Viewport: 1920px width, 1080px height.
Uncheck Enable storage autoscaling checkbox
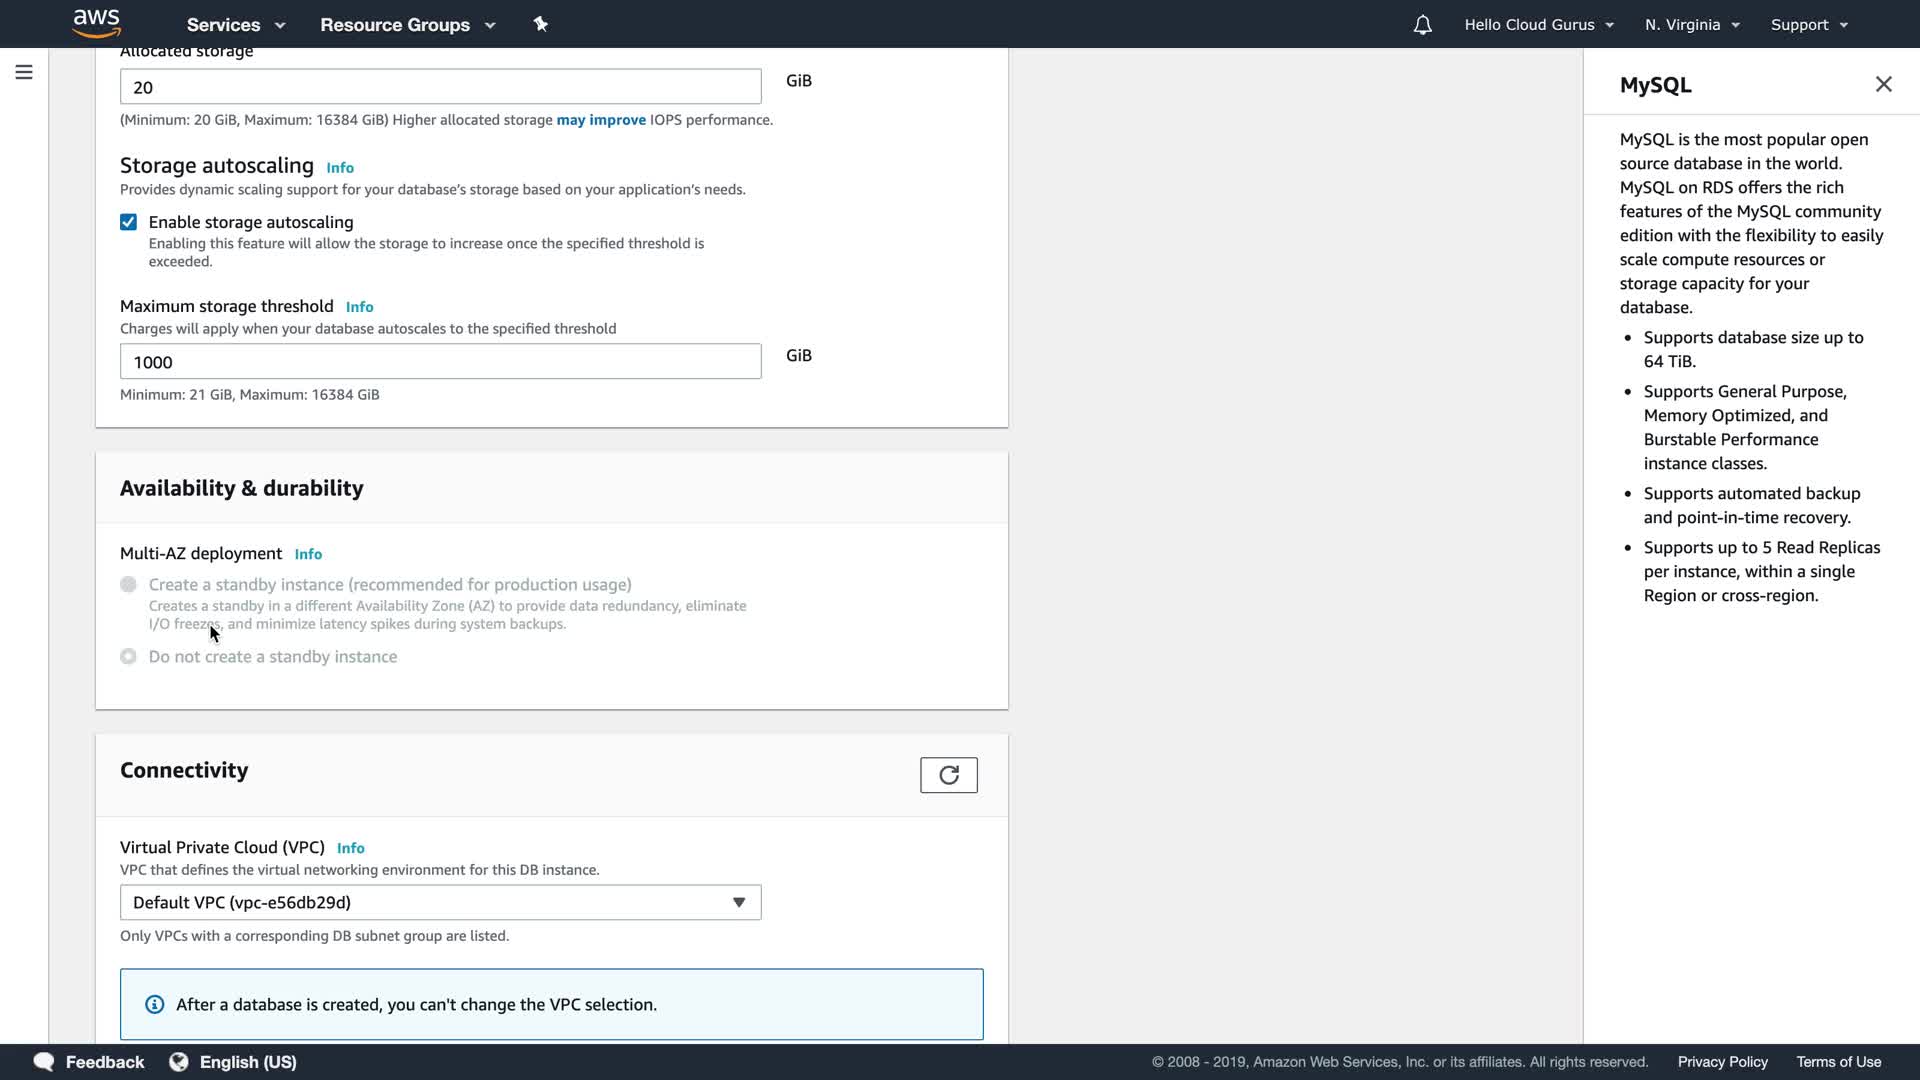click(129, 222)
